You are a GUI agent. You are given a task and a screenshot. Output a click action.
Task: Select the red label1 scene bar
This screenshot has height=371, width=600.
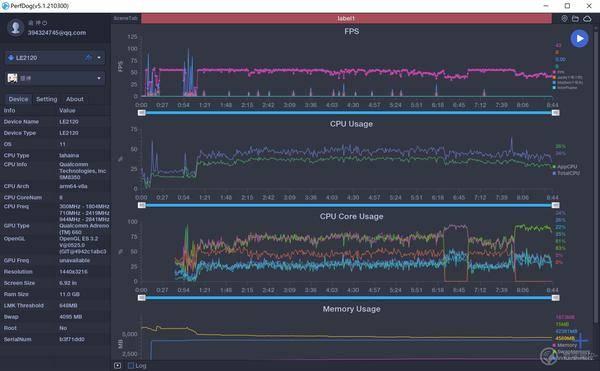(346, 18)
